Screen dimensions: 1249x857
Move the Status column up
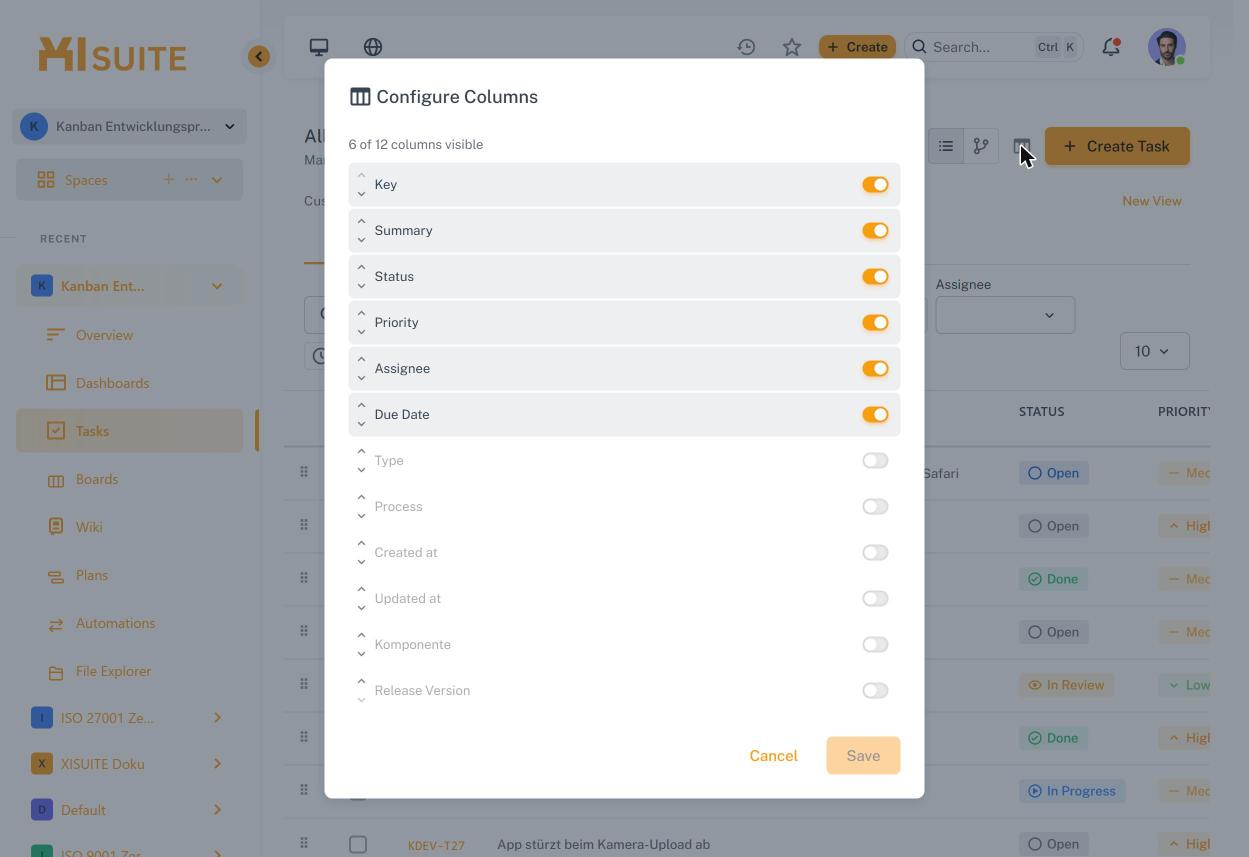(x=362, y=268)
